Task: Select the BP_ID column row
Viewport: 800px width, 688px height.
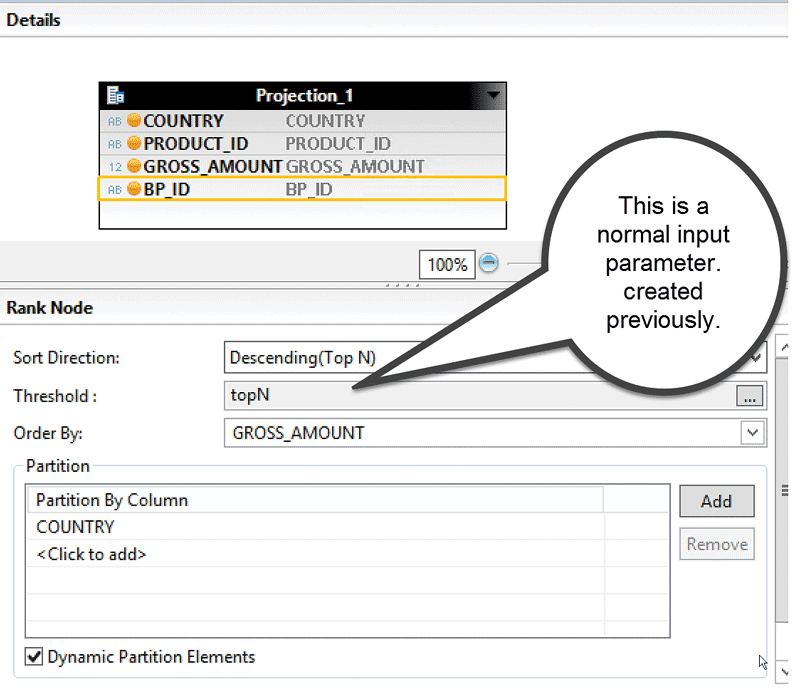Action: (302, 189)
